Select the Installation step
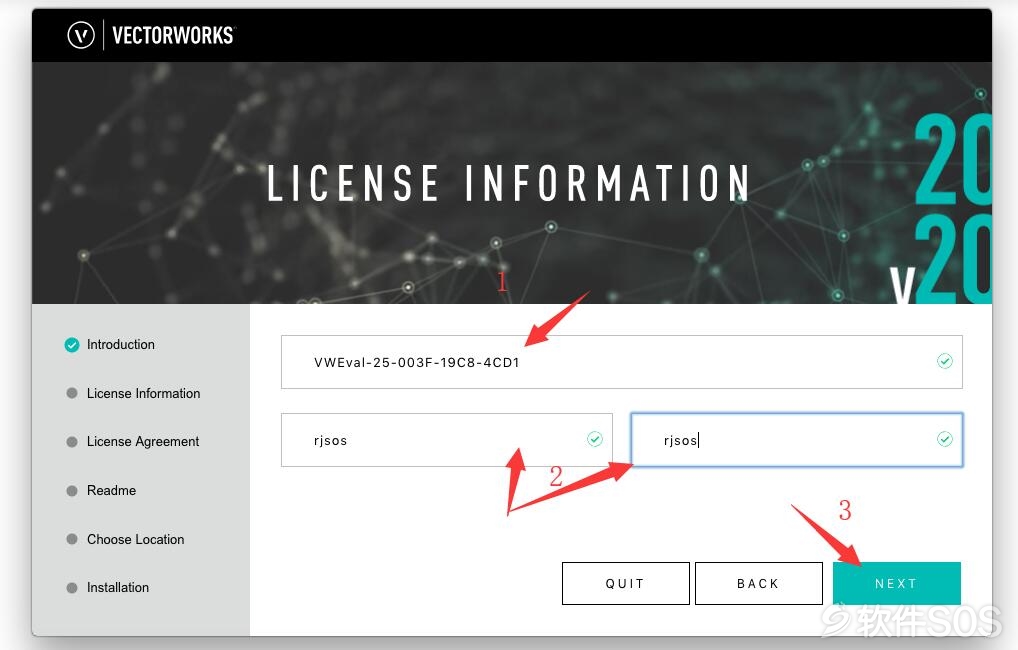The image size is (1018, 650). 118,587
